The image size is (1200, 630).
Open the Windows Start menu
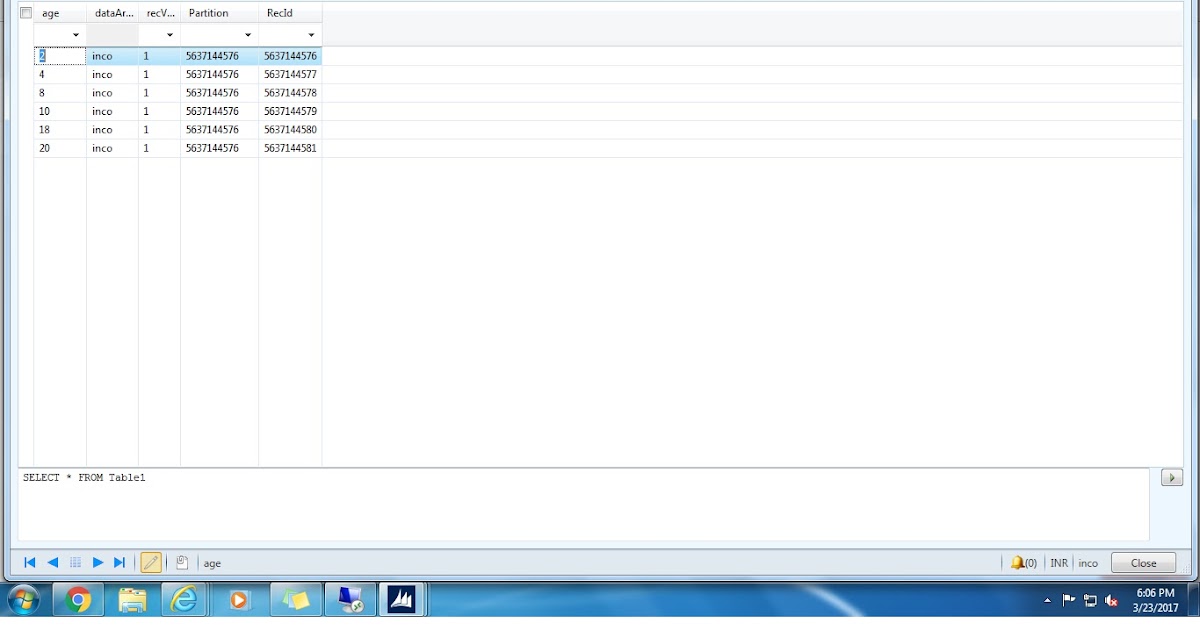[21, 600]
